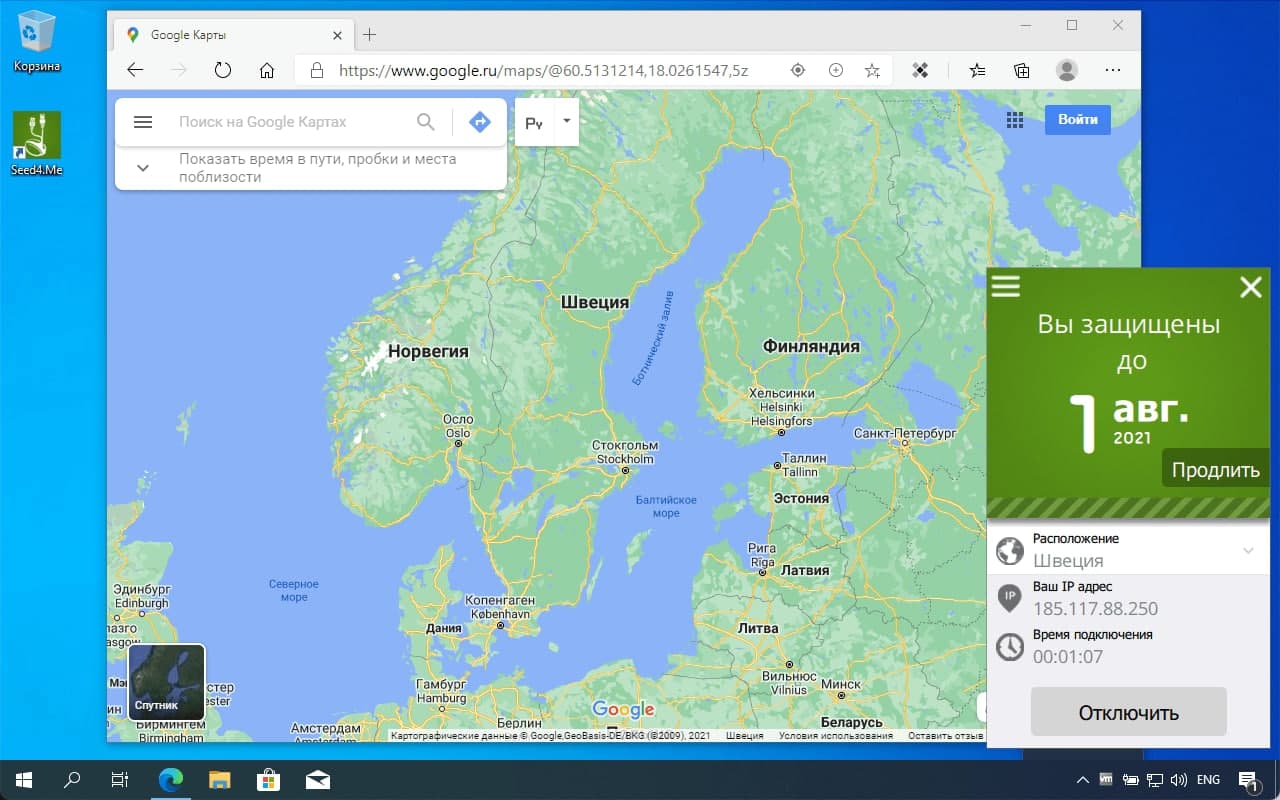Open Mail app from the taskbar
Screen dimensions: 1280x800
pos(317,780)
